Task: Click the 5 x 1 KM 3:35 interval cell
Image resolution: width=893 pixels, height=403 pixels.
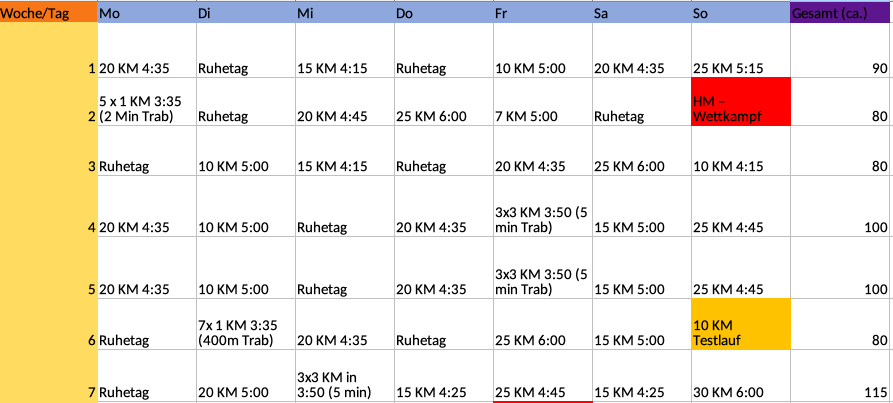Action: tap(146, 102)
